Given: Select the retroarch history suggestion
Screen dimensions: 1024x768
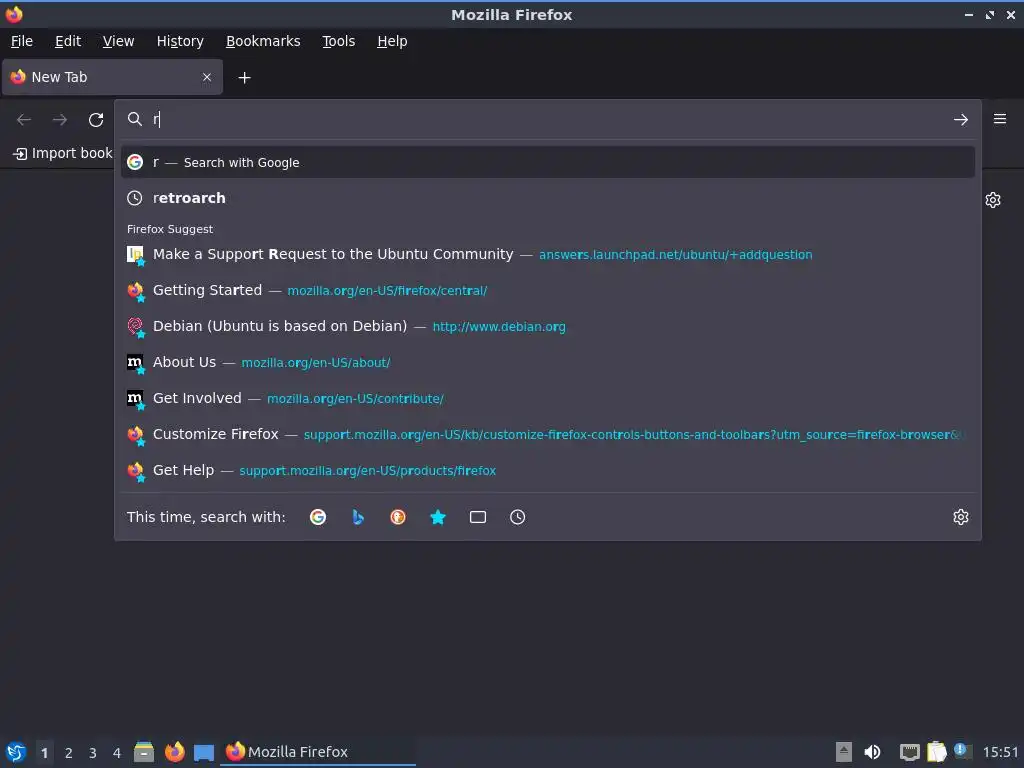Looking at the screenshot, I should coord(548,198).
